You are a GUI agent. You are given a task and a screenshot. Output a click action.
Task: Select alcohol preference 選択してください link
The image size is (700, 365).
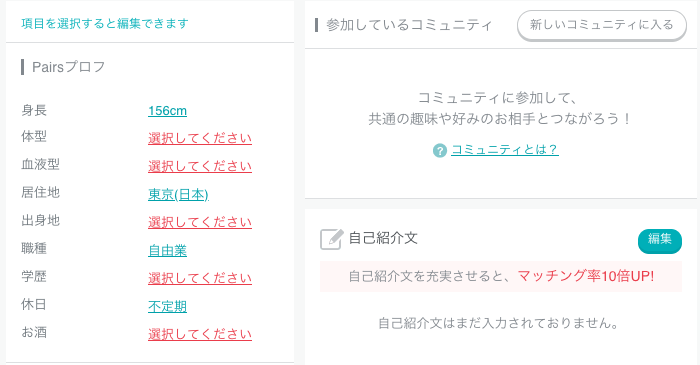pos(200,334)
